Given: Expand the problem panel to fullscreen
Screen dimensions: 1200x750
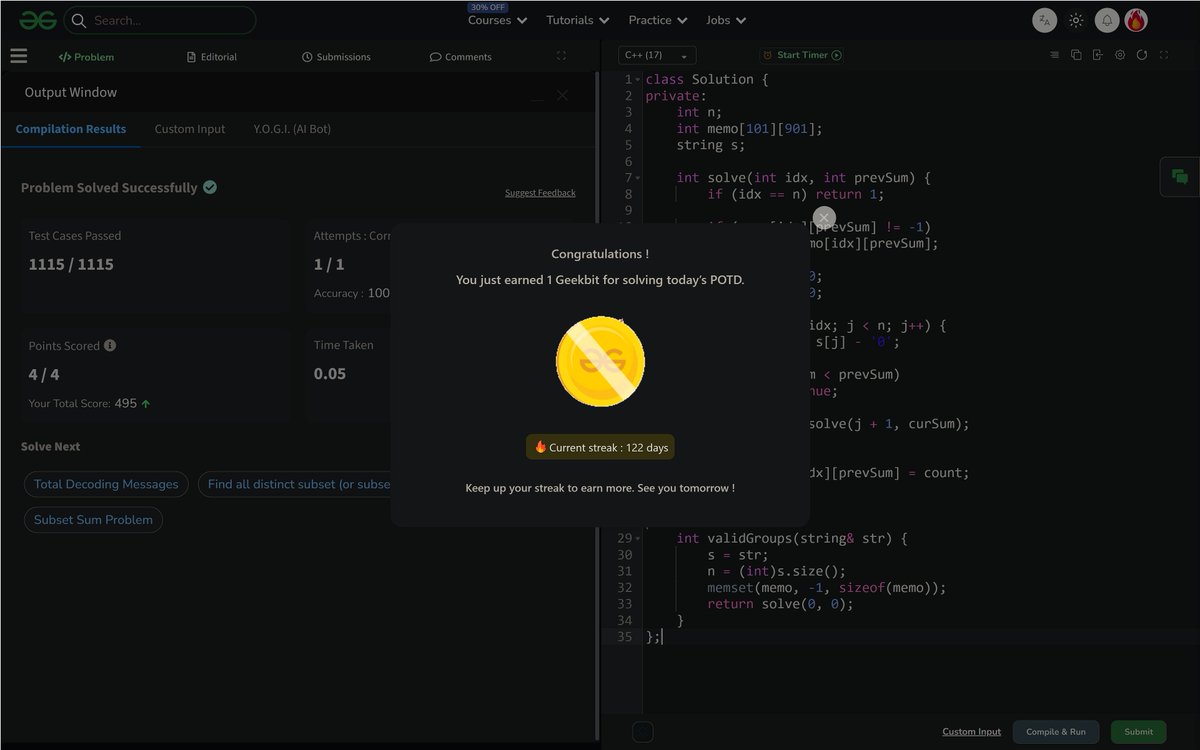Looking at the screenshot, I should [561, 56].
